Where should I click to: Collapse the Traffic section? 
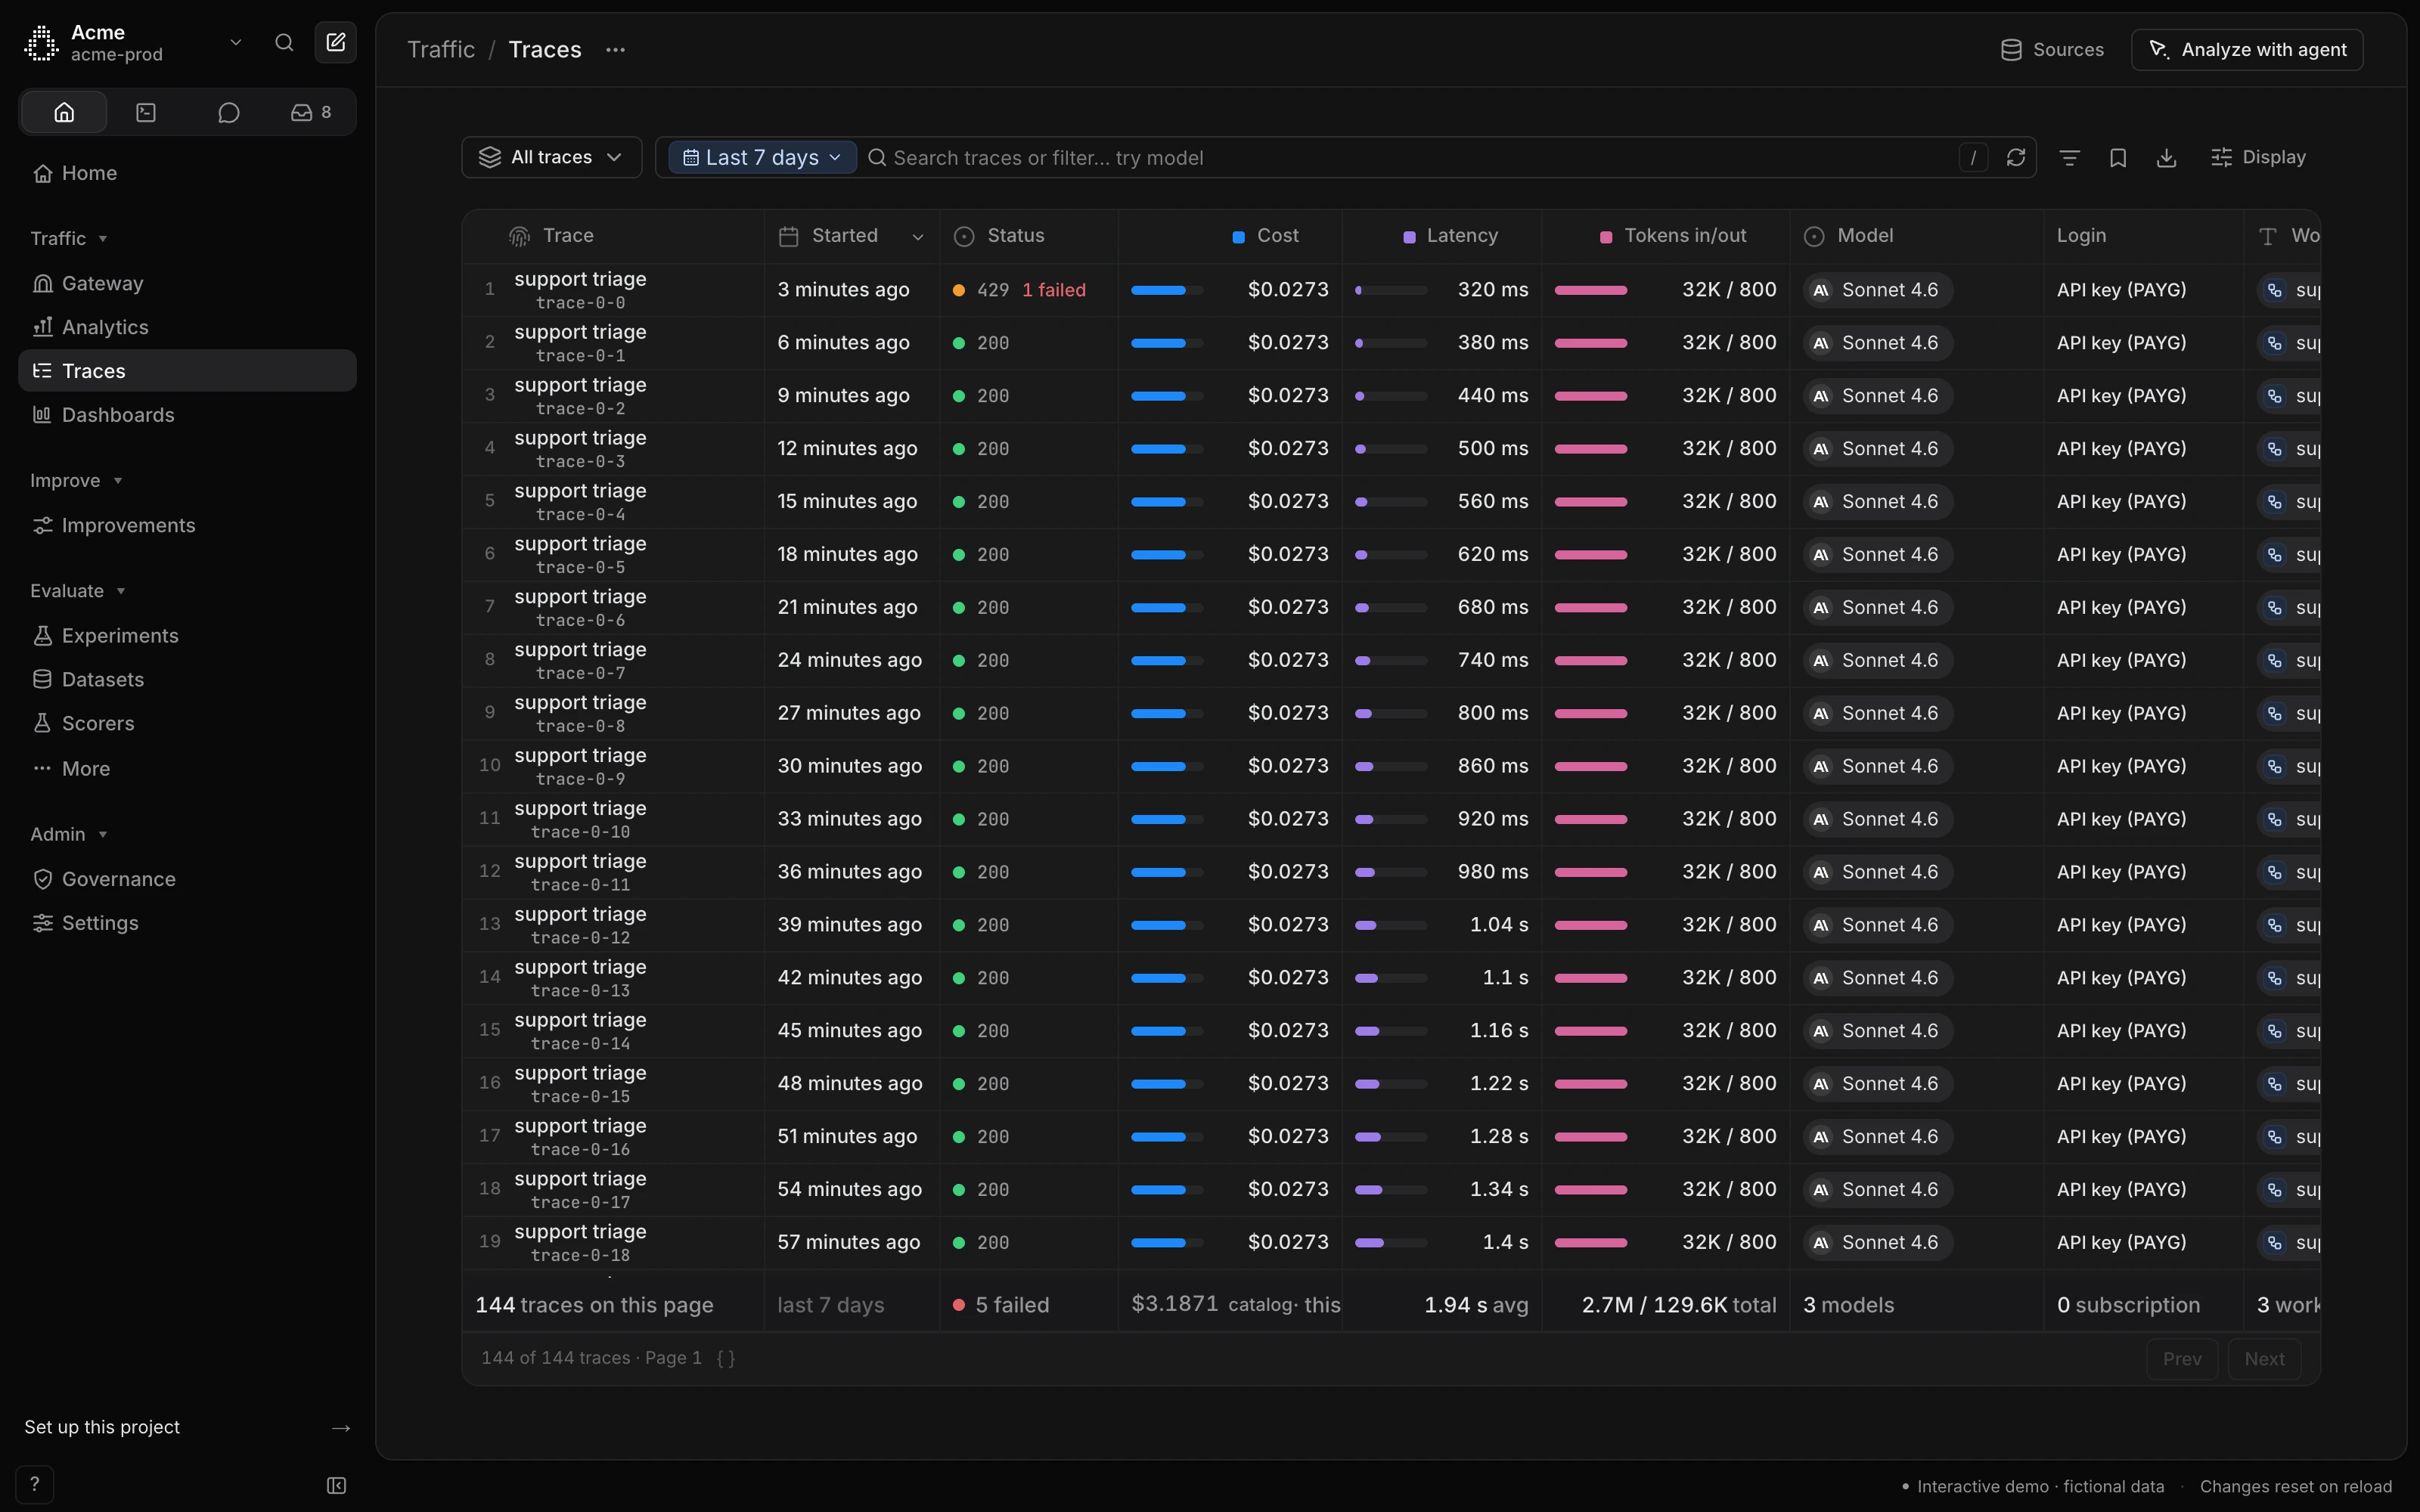[68, 238]
